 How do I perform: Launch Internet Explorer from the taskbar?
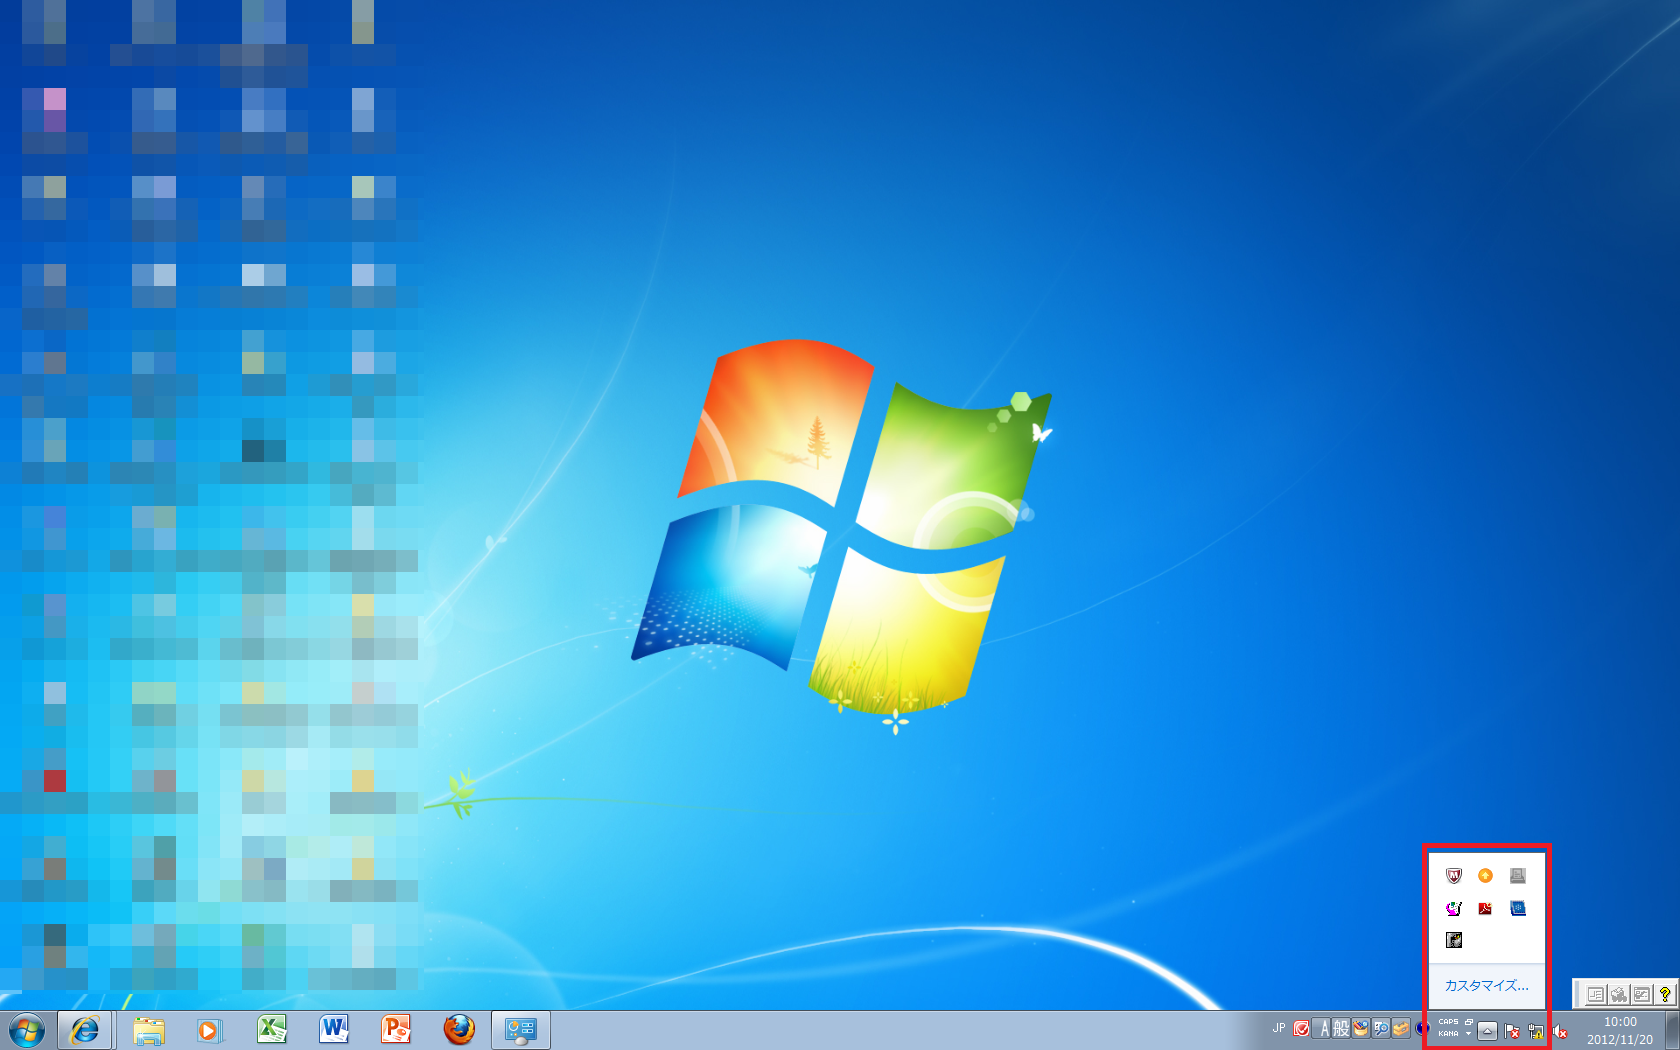coord(86,1030)
